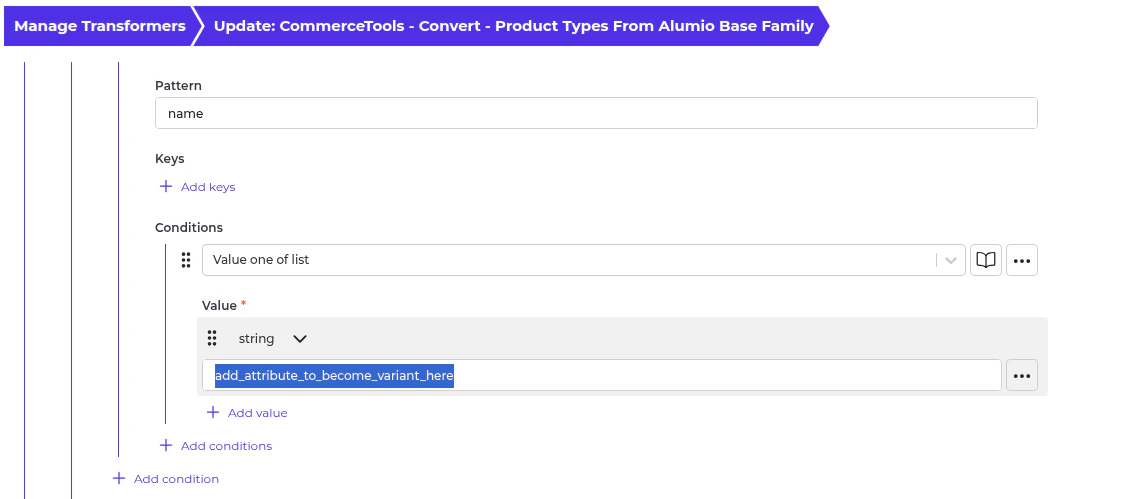1135x499 pixels.
Task: Click the 'Add keys' link
Action: click(x=208, y=187)
